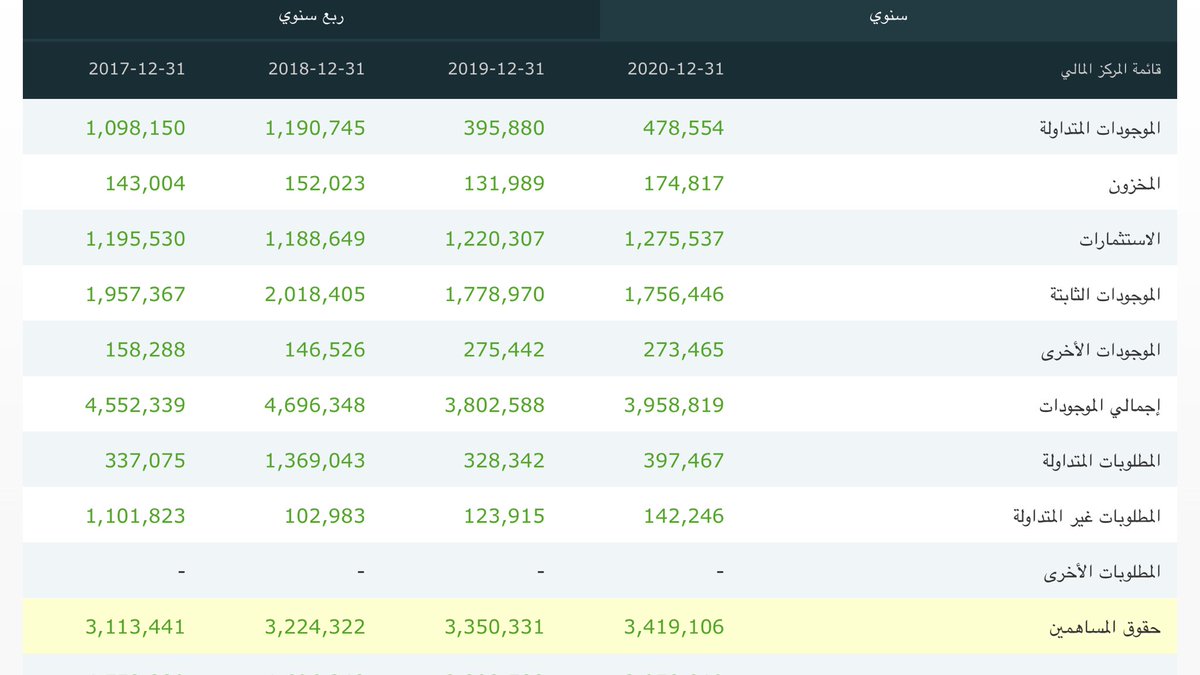1200x675 pixels.
Task: Pick the investments figure 1,188,649
Action: [x=315, y=240]
